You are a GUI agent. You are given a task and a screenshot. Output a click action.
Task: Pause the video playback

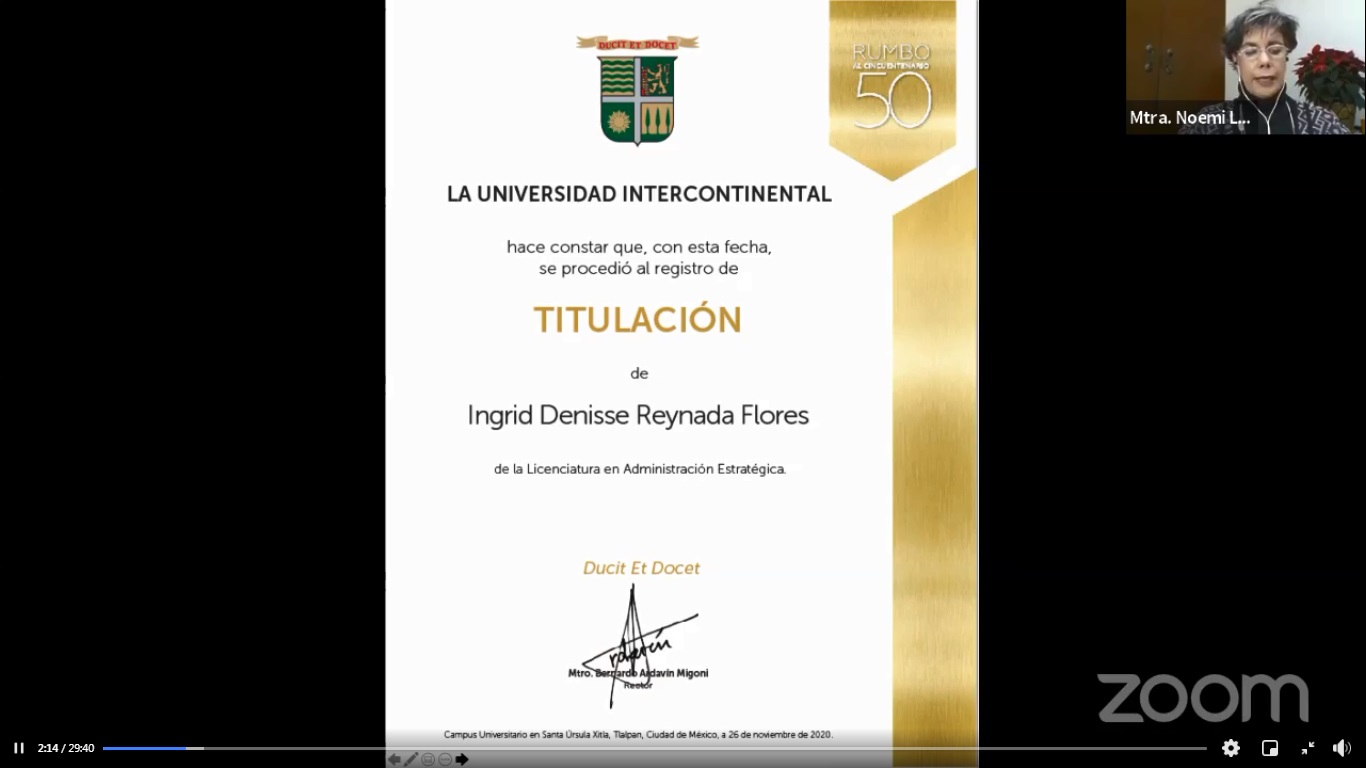coord(18,748)
